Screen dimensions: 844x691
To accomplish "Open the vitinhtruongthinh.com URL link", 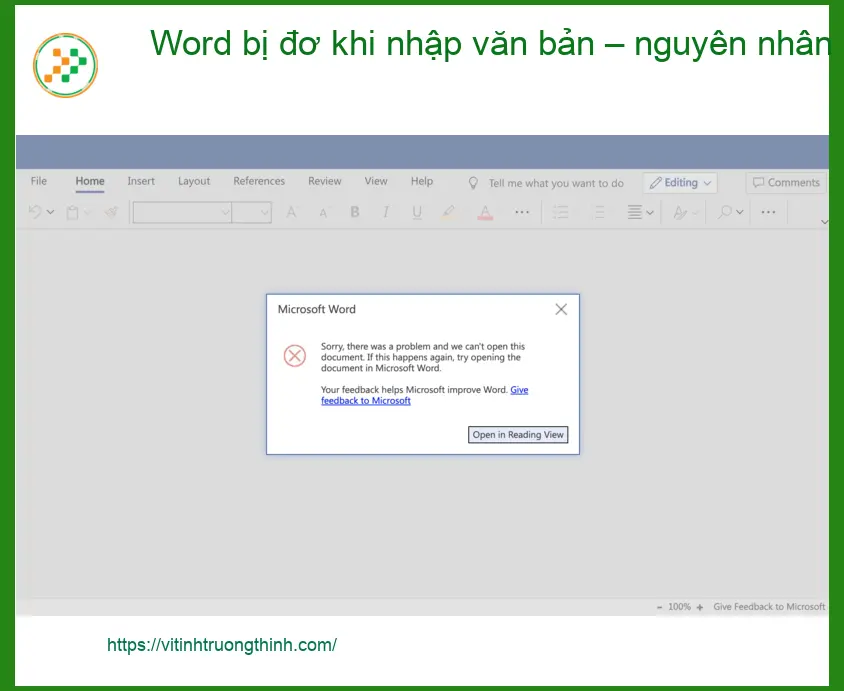I will (222, 645).
